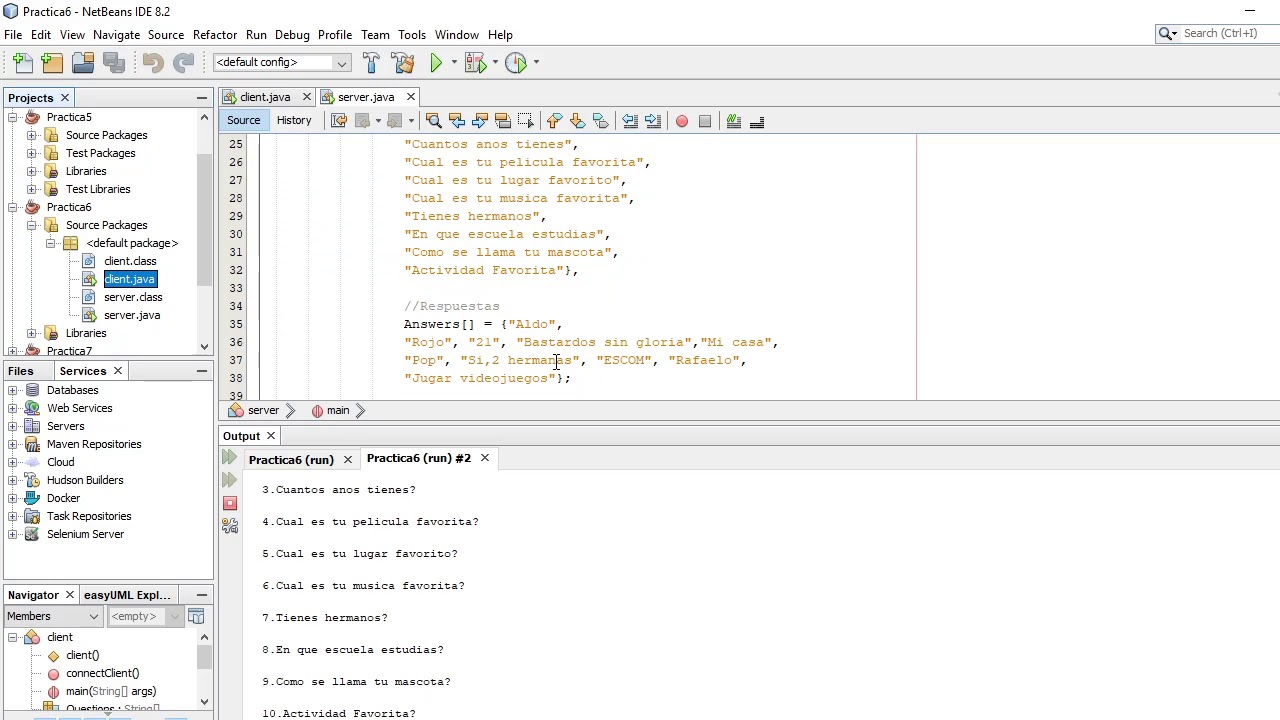Click the Clean and Build Project icon
This screenshot has height=720, width=1280.
[404, 62]
